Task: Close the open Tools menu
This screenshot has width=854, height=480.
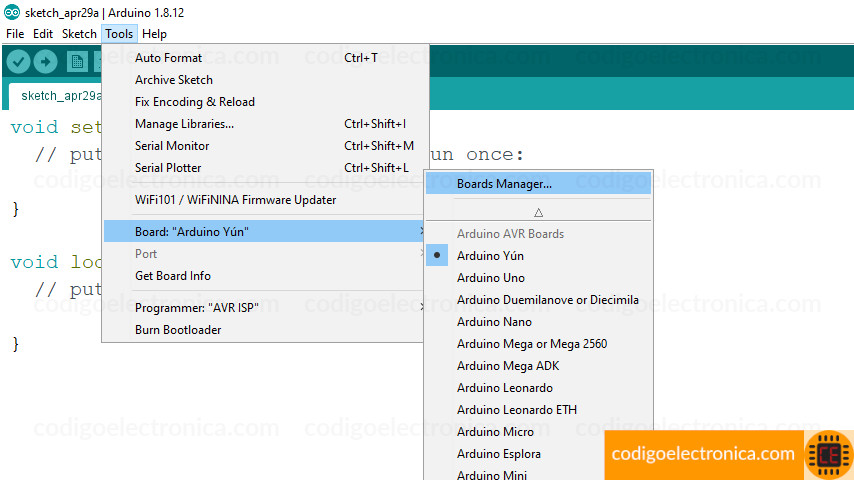Action: (119, 34)
